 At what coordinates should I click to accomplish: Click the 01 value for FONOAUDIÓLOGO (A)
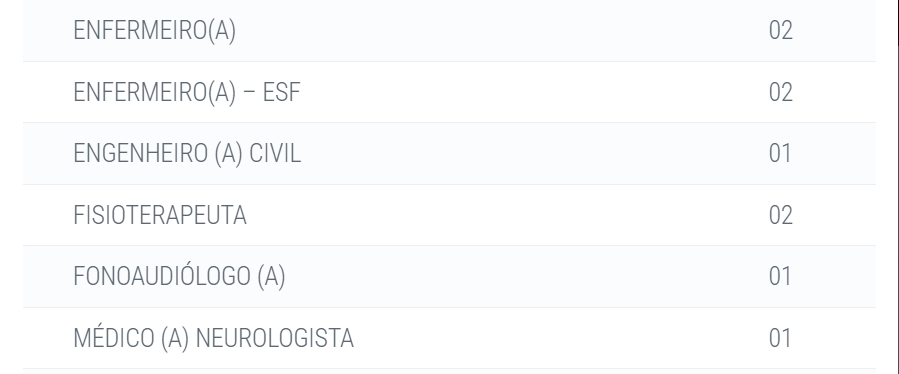tap(780, 276)
